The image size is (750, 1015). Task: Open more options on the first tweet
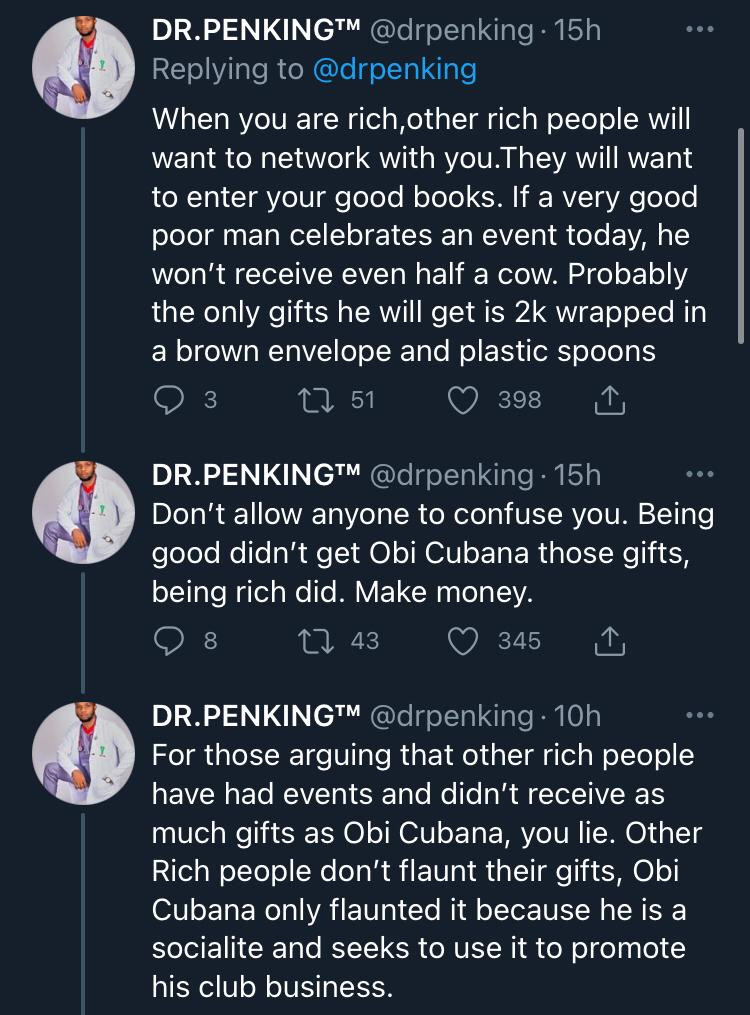coord(700,29)
